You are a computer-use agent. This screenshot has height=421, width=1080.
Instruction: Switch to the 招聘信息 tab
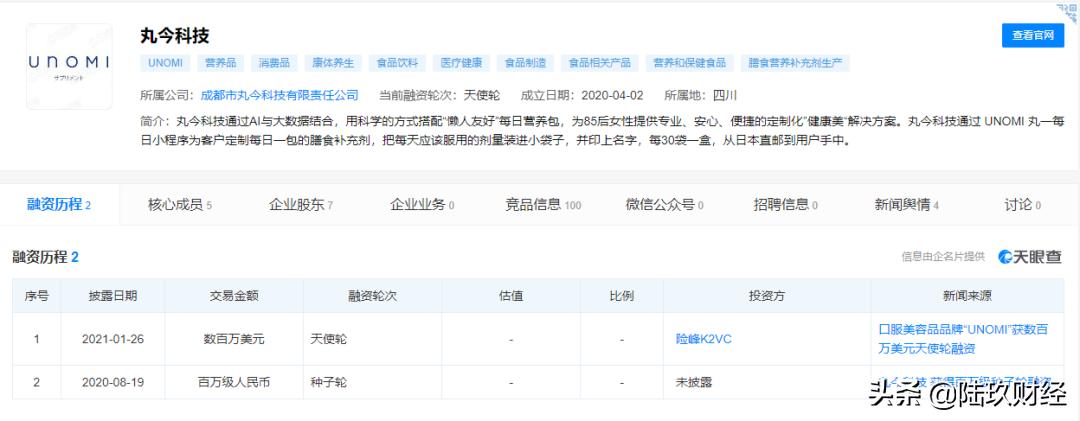(786, 205)
